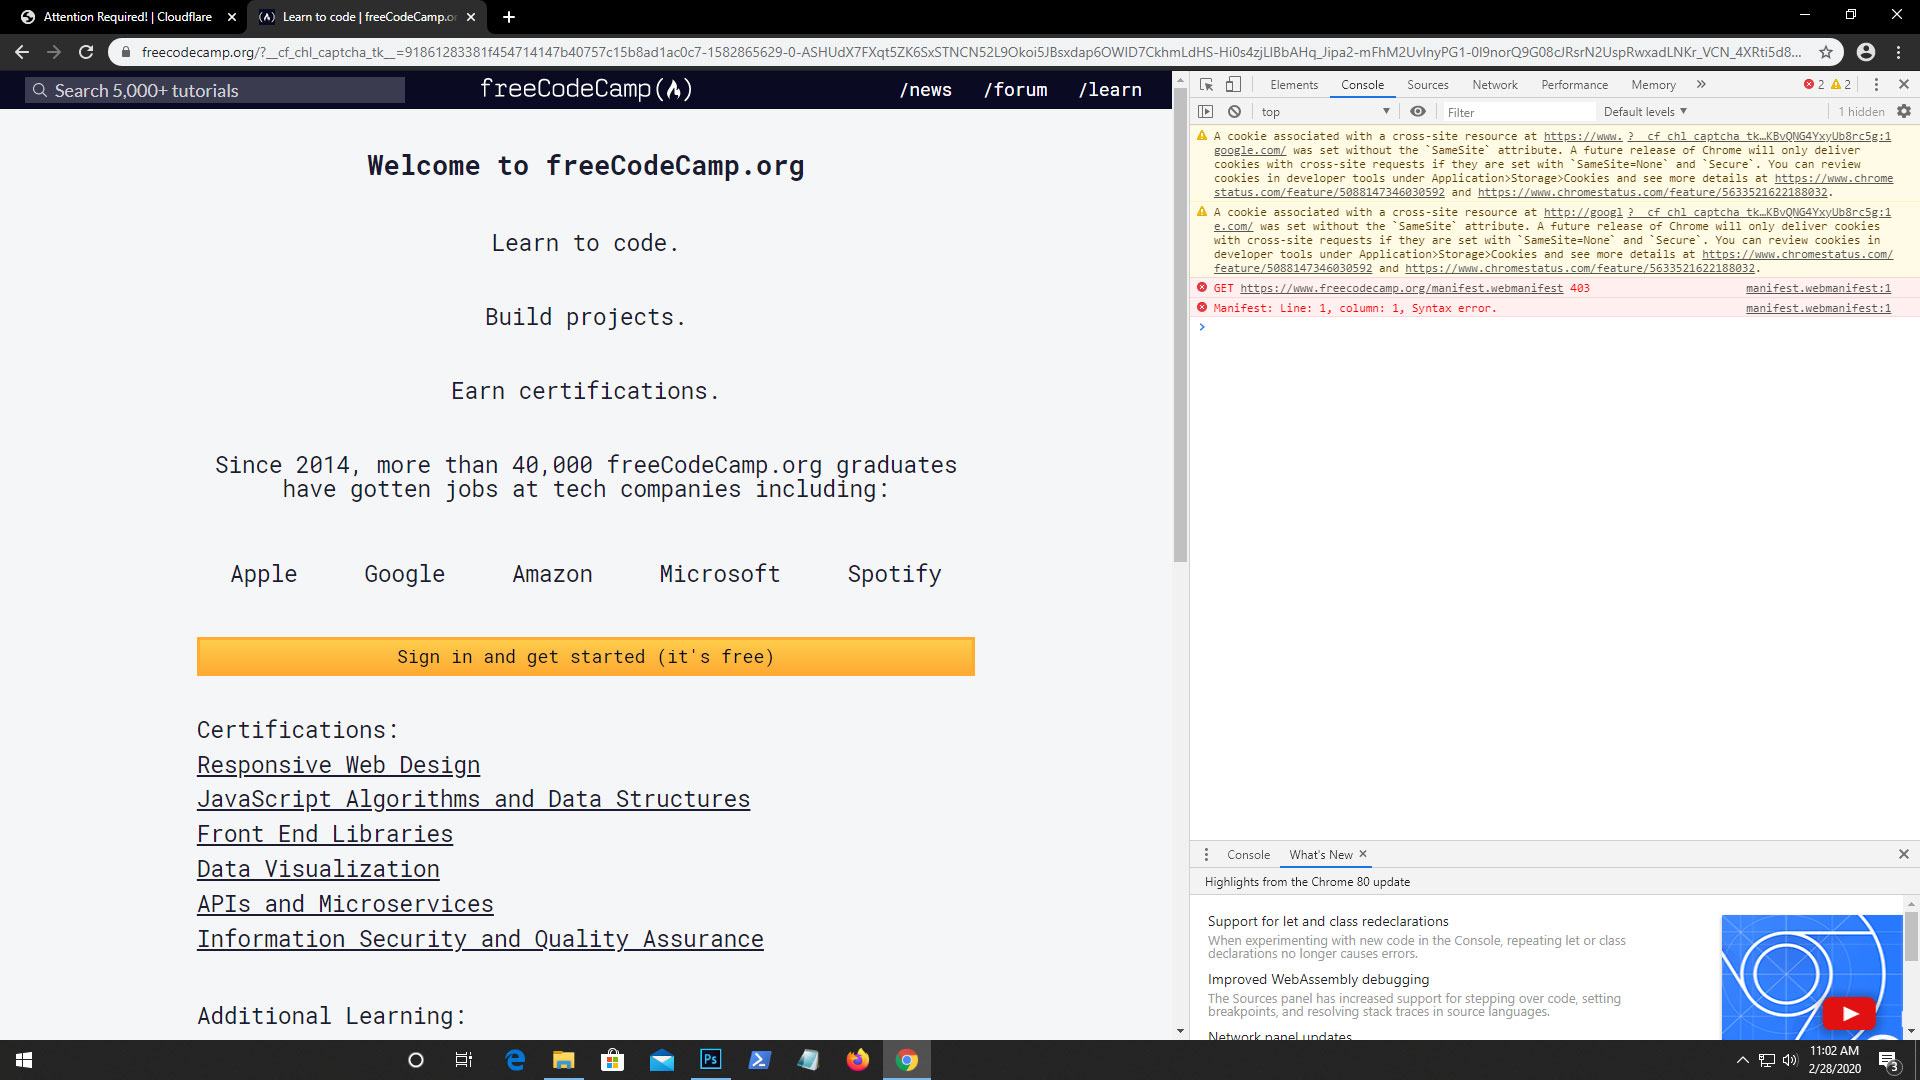The width and height of the screenshot is (1920, 1080).
Task: Switch to the Network tab
Action: coord(1495,85)
